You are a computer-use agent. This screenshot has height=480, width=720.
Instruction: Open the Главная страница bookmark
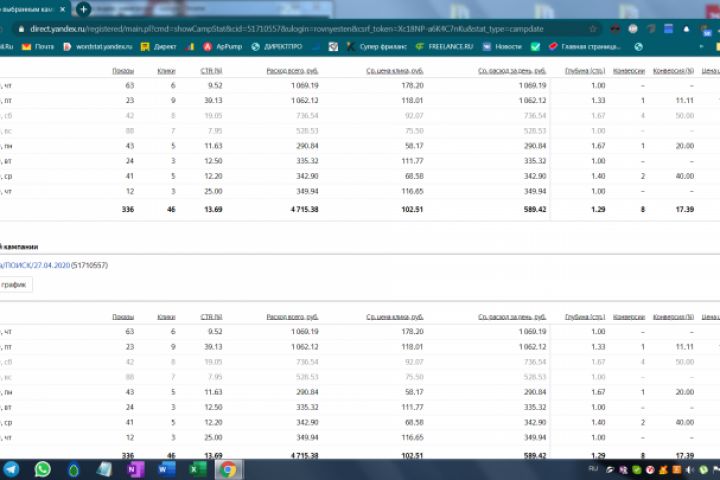coord(585,47)
